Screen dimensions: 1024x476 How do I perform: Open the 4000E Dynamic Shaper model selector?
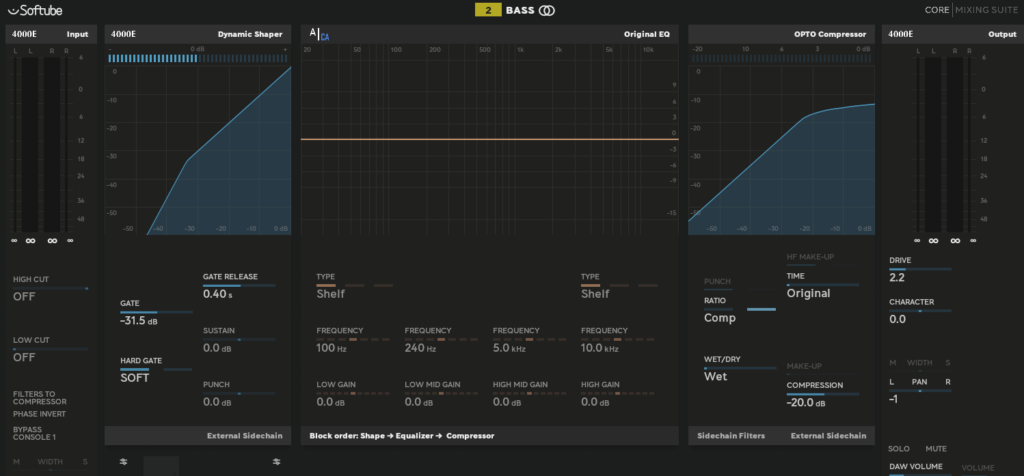(200, 34)
